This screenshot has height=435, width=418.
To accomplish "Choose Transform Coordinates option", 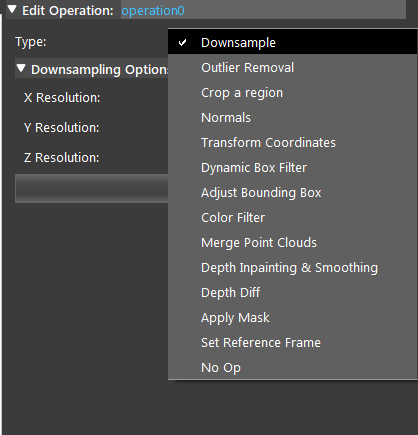I will (x=292, y=143).
